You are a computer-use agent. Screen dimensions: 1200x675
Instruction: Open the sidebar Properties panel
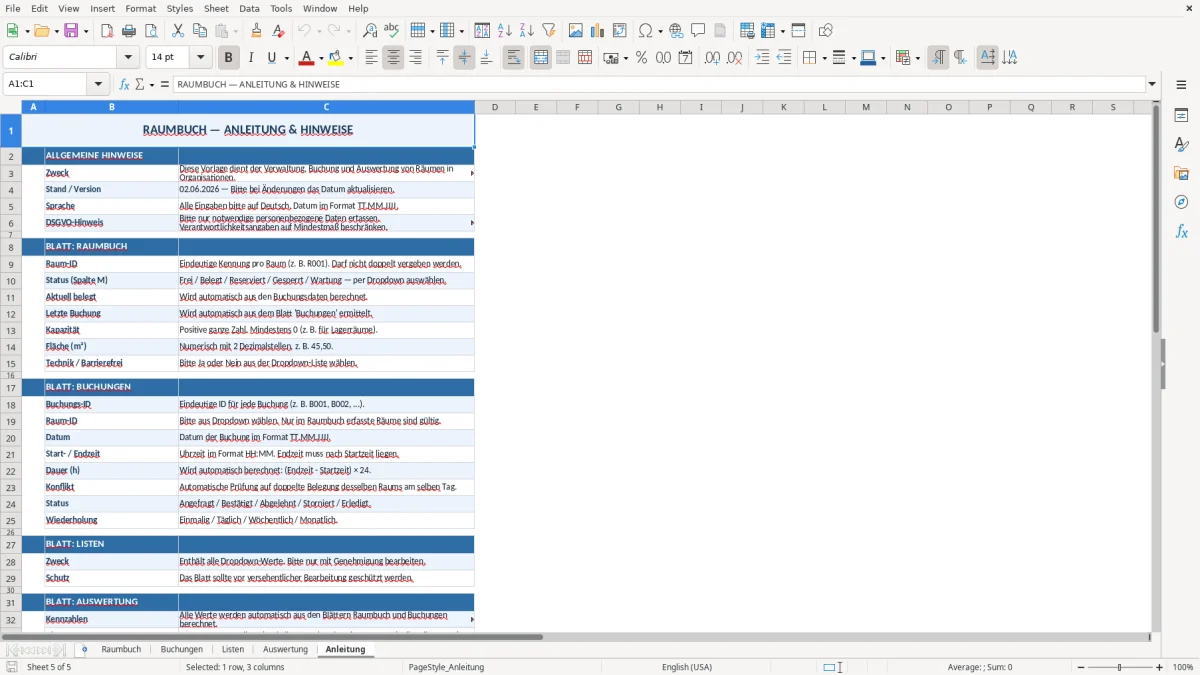(1181, 116)
